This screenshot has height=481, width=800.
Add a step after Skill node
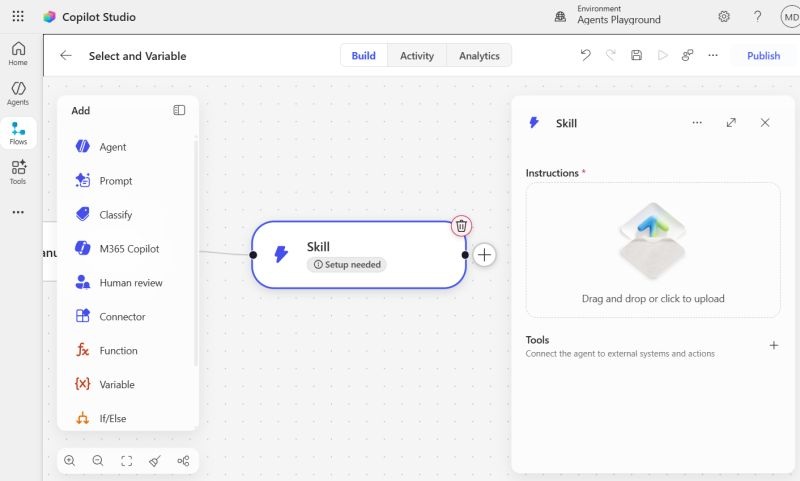click(x=484, y=255)
